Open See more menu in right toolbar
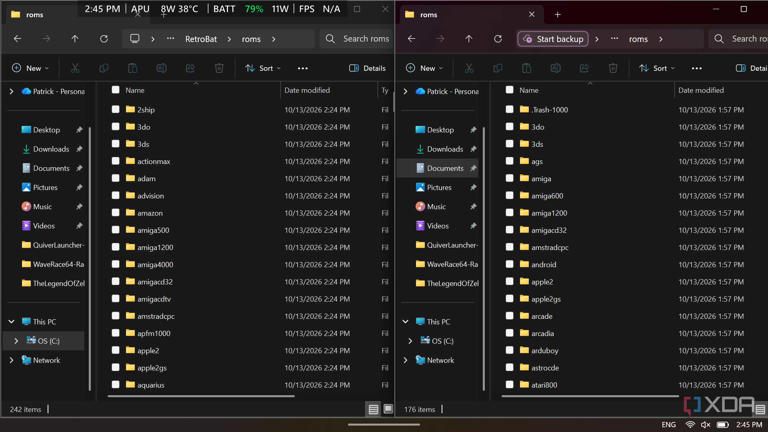Viewport: 768px width, 432px height. click(696, 68)
